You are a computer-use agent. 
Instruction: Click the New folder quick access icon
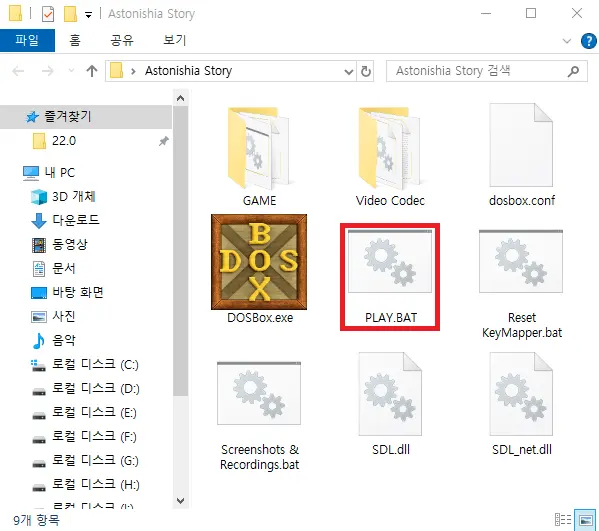click(70, 14)
